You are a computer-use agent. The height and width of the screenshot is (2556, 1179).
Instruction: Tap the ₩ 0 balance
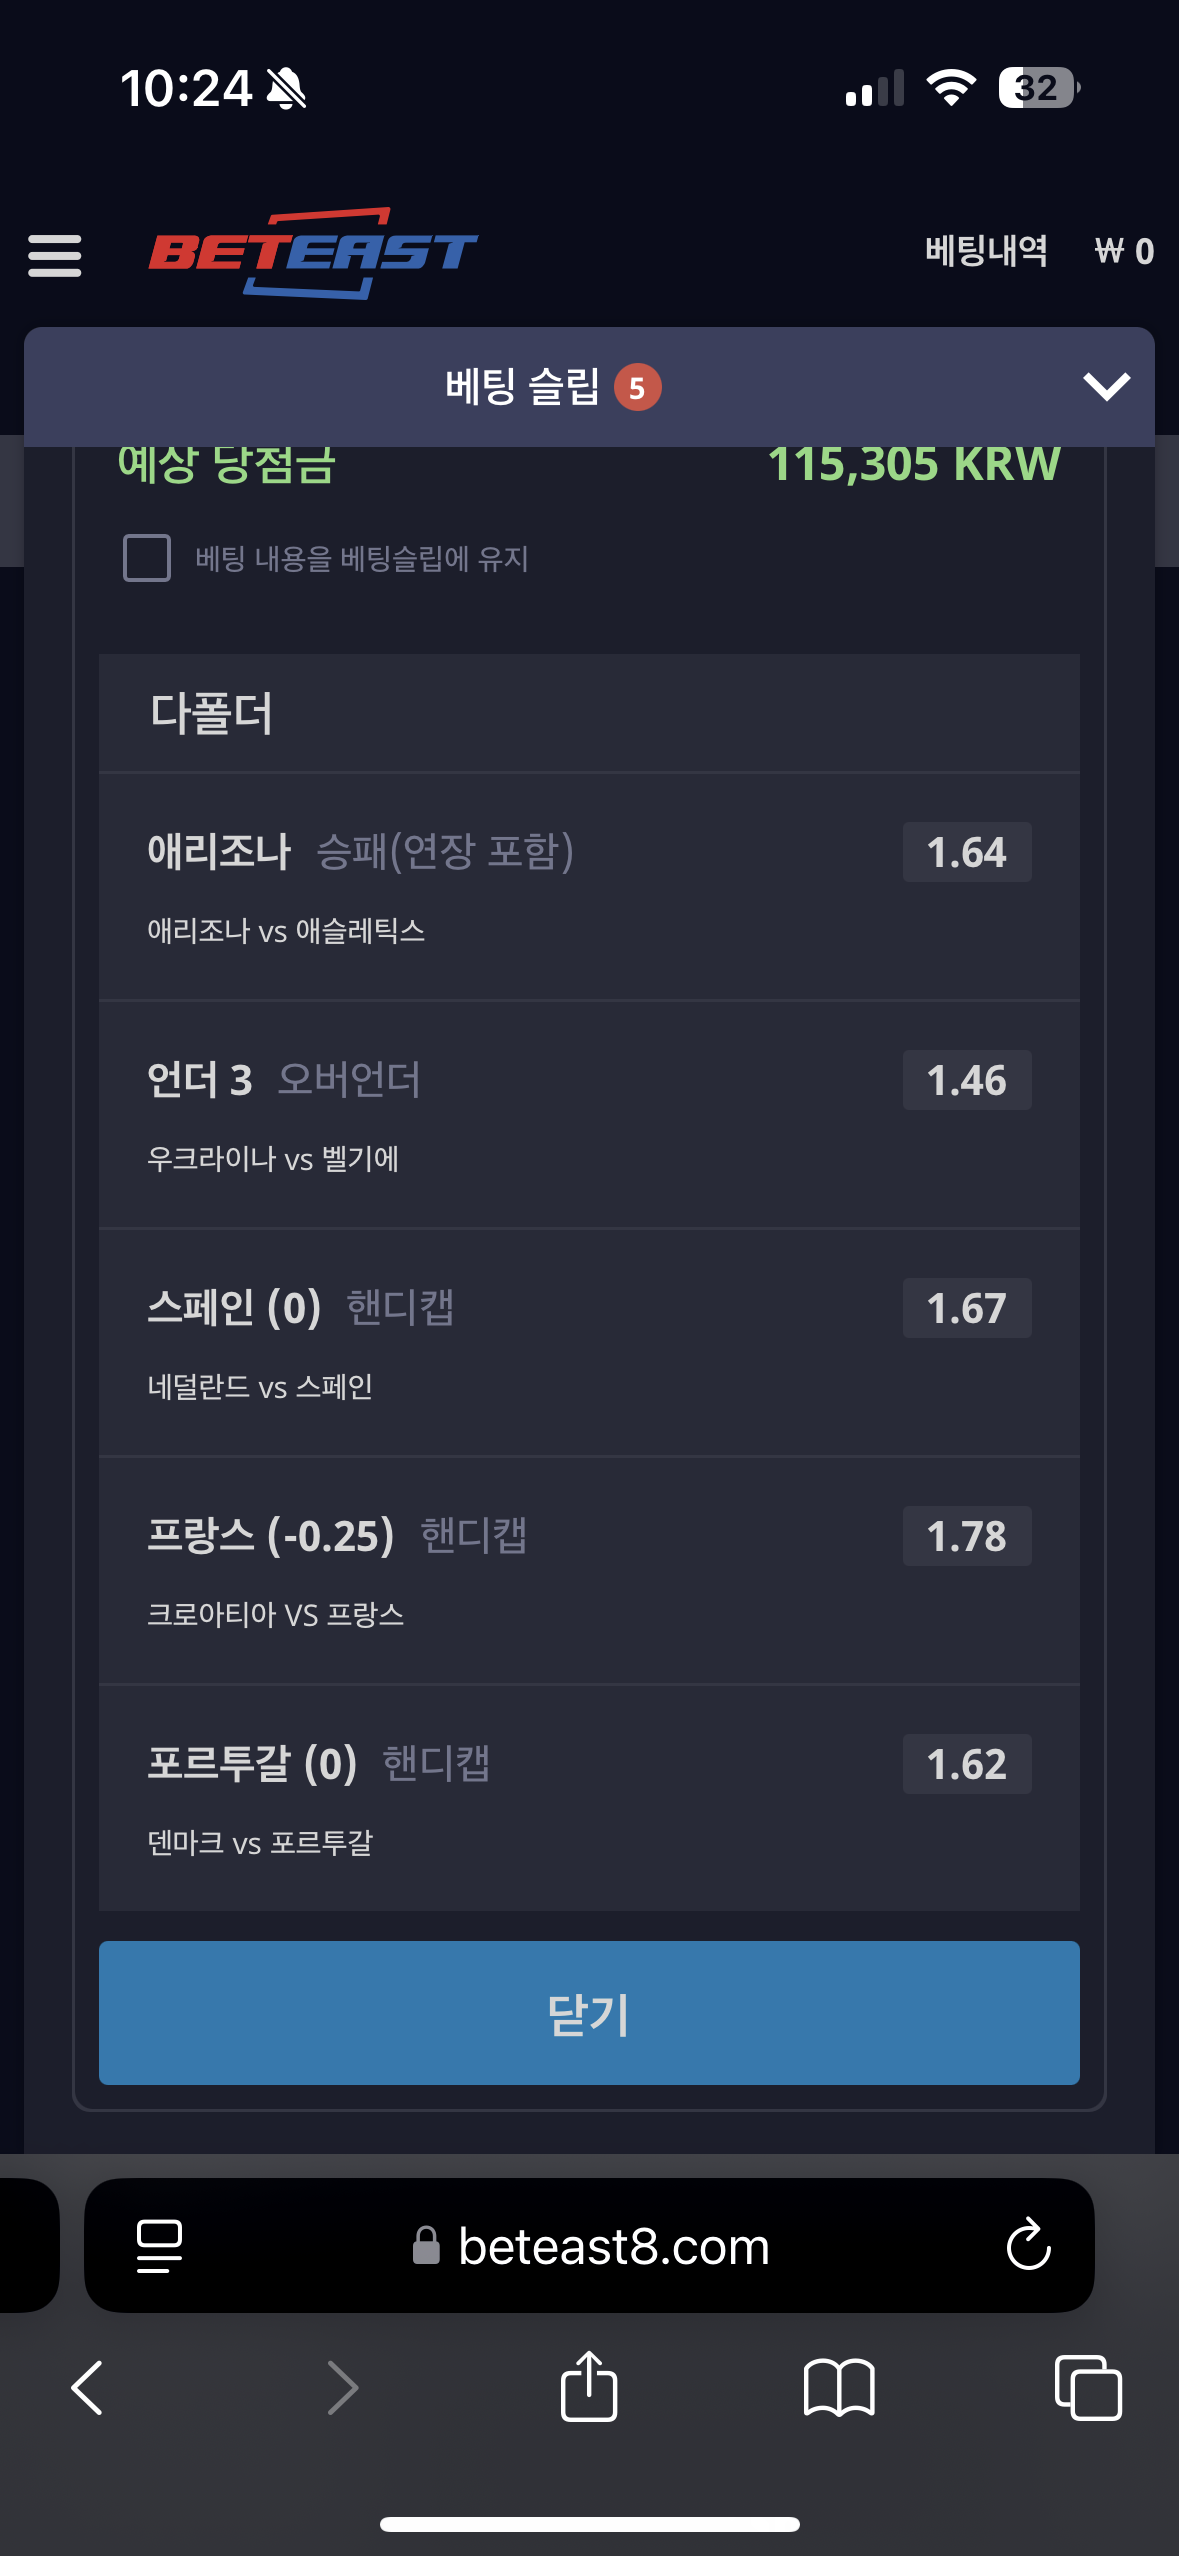click(1124, 251)
